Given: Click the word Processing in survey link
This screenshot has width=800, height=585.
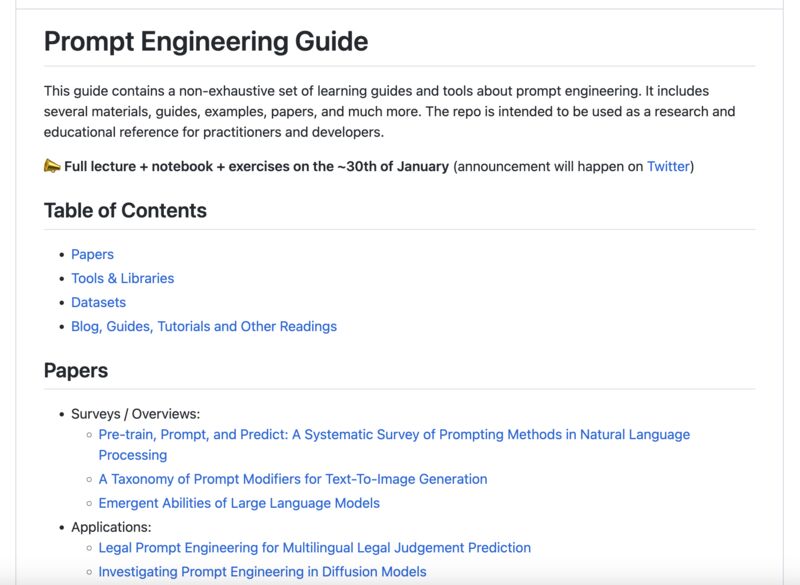Looking at the screenshot, I should tap(133, 455).
